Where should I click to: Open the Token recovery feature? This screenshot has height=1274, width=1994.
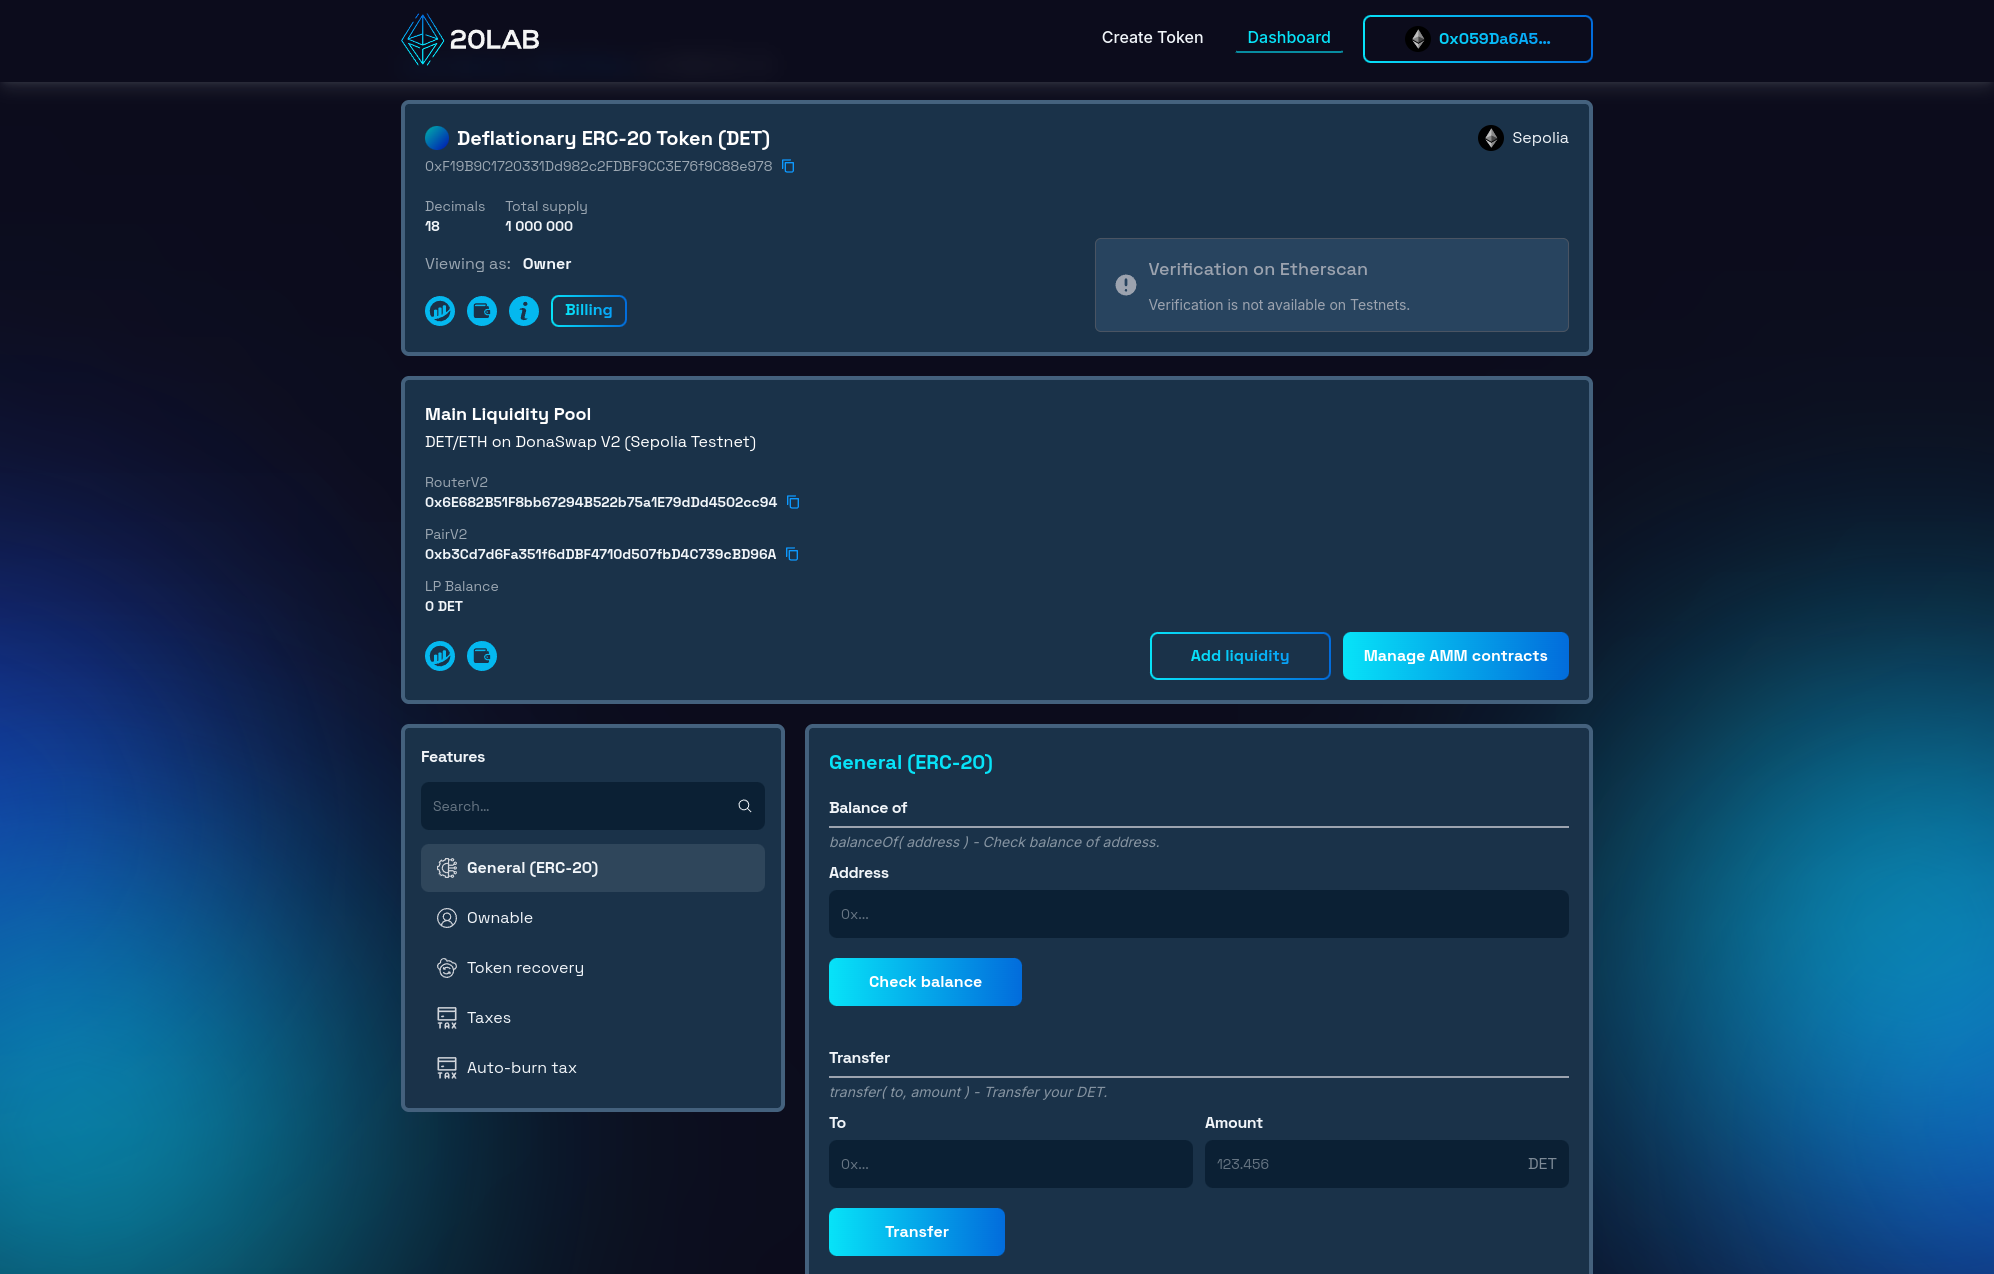[593, 968]
